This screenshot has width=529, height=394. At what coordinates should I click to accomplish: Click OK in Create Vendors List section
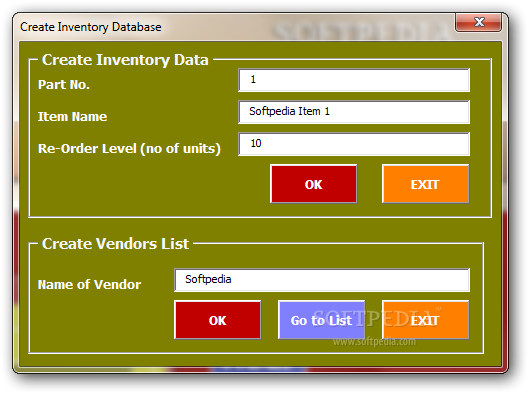click(x=218, y=320)
